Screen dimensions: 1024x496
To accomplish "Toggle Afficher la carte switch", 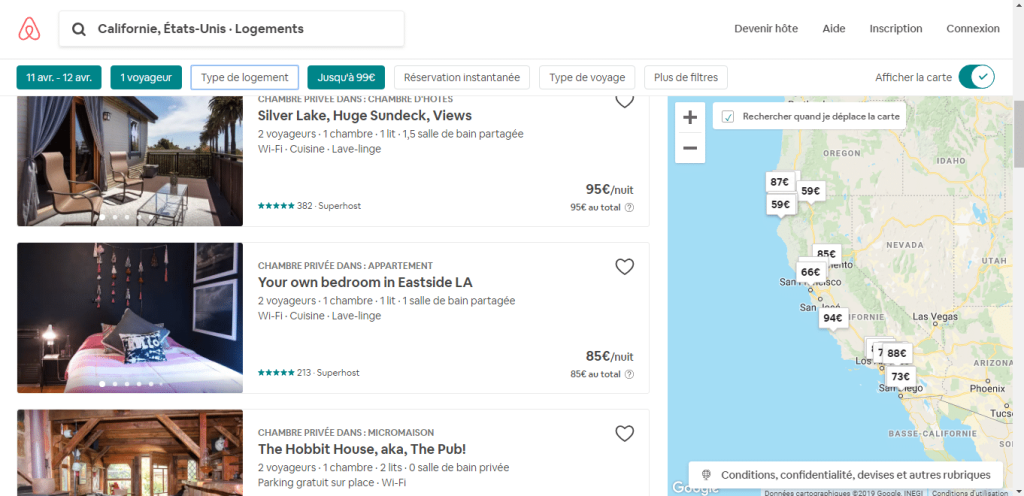I will click(976, 77).
